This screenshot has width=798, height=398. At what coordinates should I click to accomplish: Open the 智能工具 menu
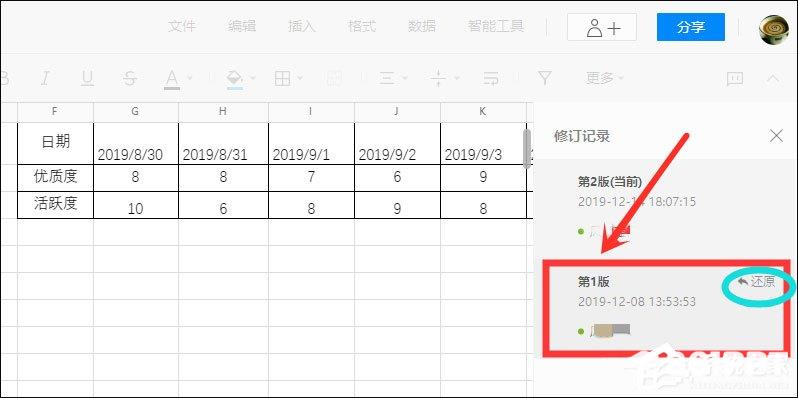point(496,26)
